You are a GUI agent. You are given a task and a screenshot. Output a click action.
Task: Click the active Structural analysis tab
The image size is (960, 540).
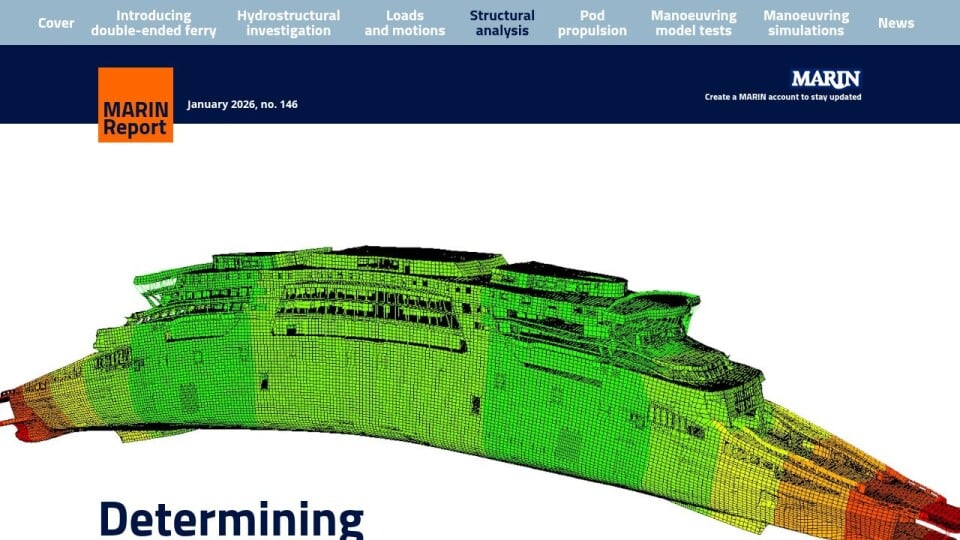pyautogui.click(x=502, y=23)
